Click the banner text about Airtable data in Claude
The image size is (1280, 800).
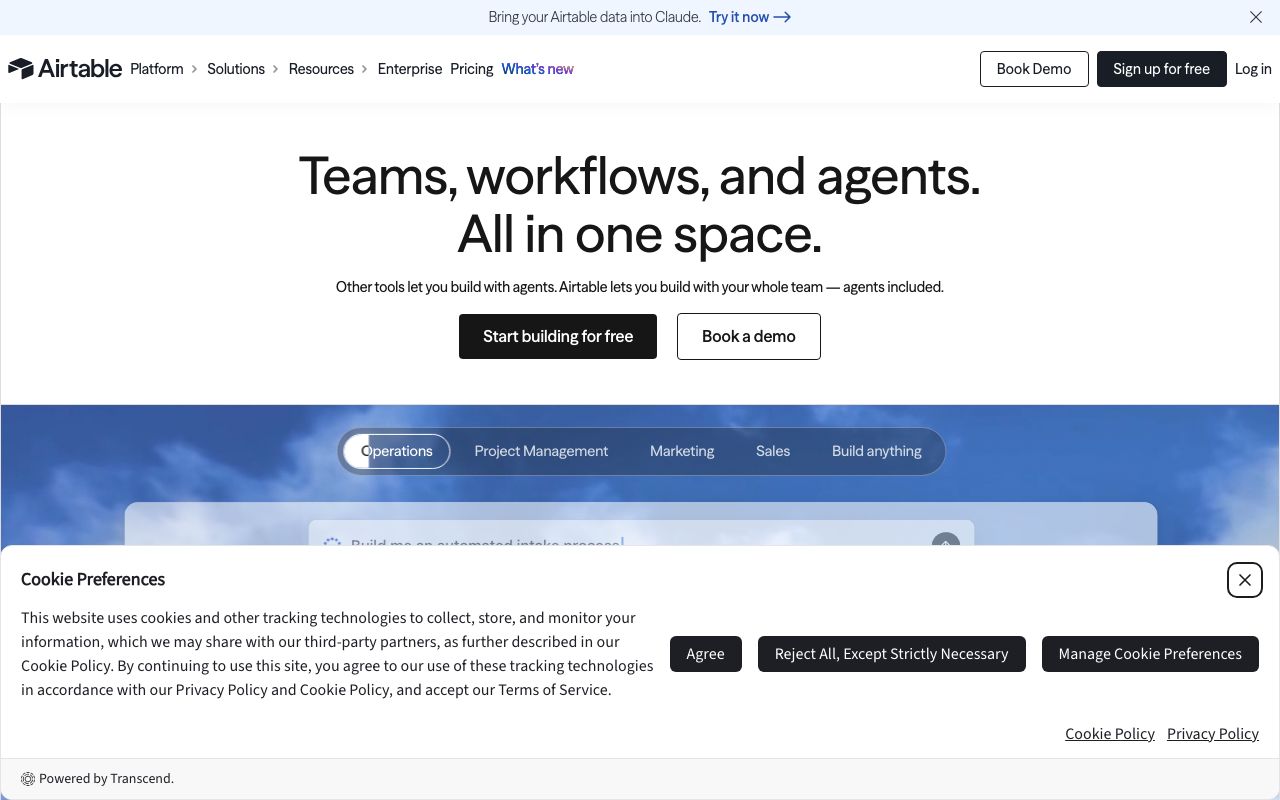click(x=594, y=17)
